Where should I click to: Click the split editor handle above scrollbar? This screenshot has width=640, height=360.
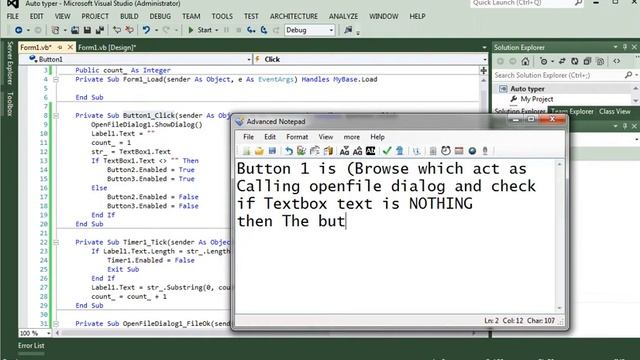coord(484,71)
